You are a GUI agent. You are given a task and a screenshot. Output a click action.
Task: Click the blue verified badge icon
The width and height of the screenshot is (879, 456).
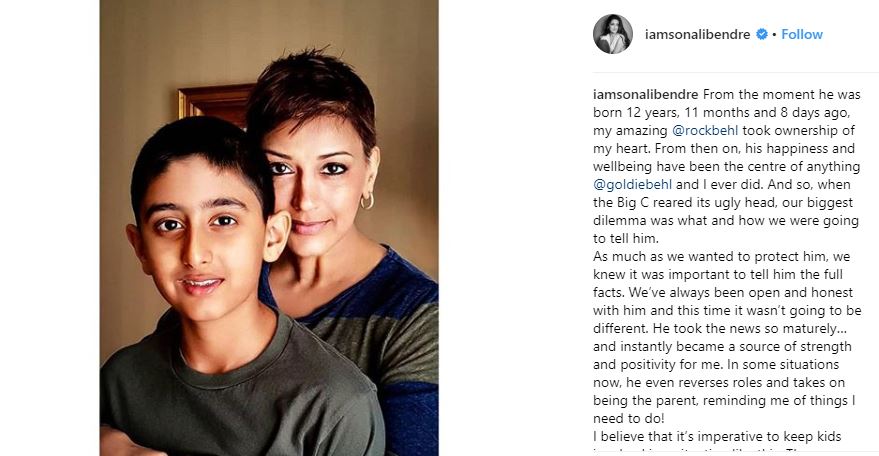pyautogui.click(x=761, y=34)
